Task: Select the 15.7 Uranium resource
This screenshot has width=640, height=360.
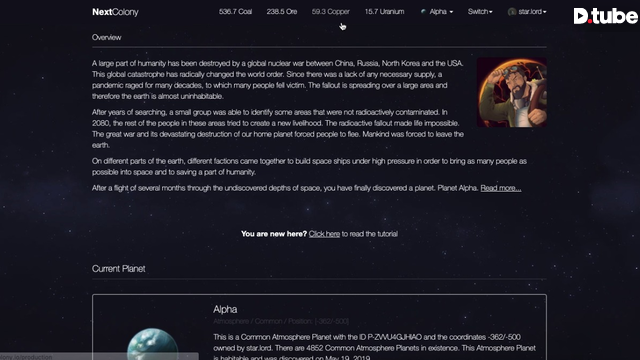Action: coord(384,11)
